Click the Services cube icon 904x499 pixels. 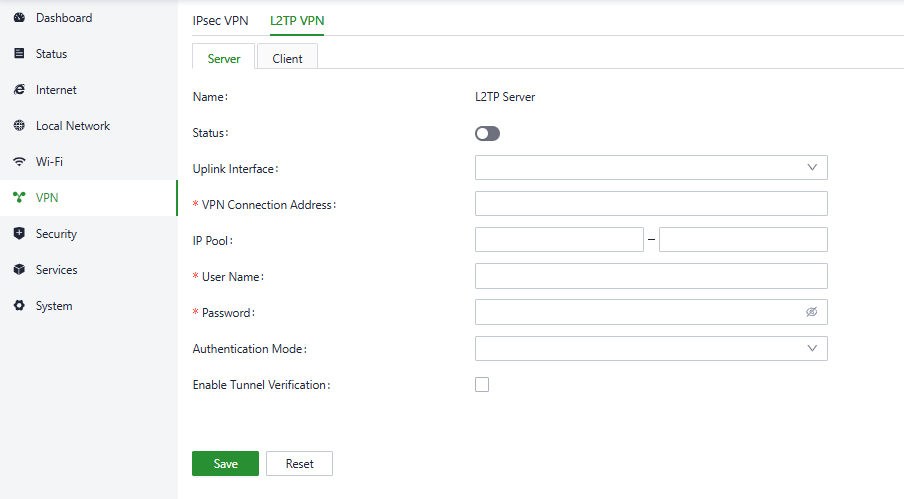click(19, 270)
